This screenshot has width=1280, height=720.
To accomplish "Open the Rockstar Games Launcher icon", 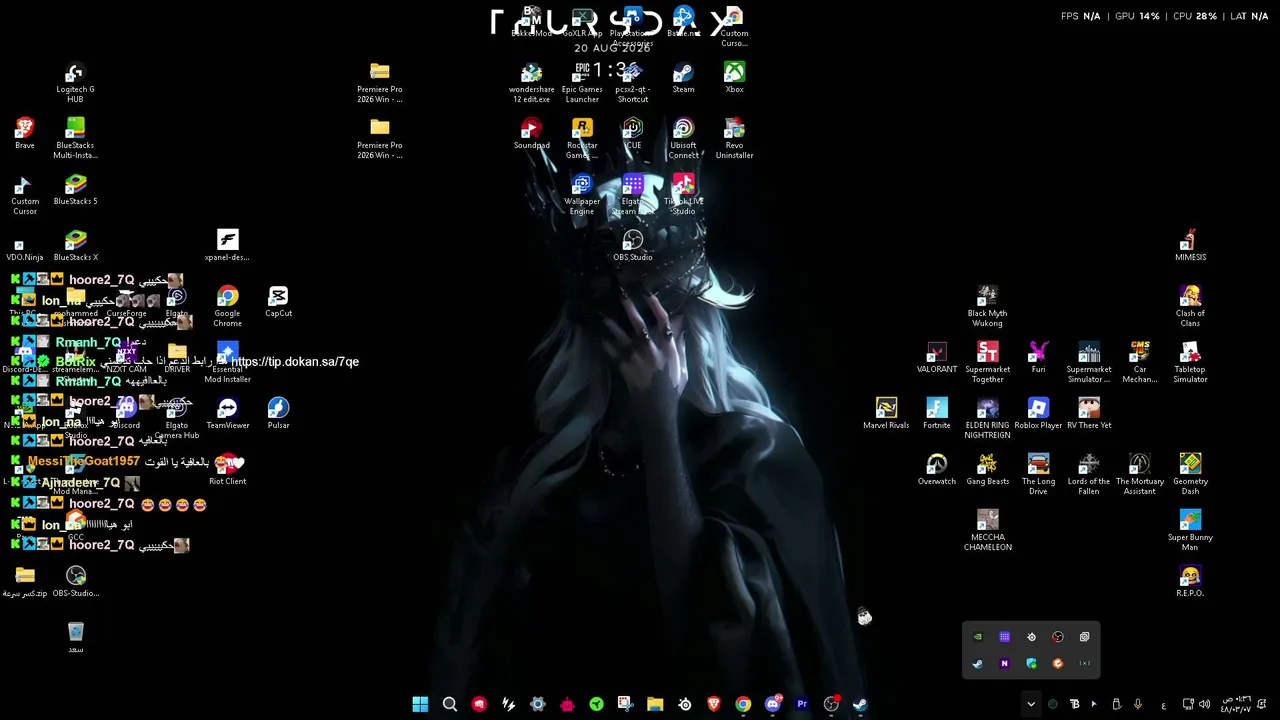I will [582, 138].
